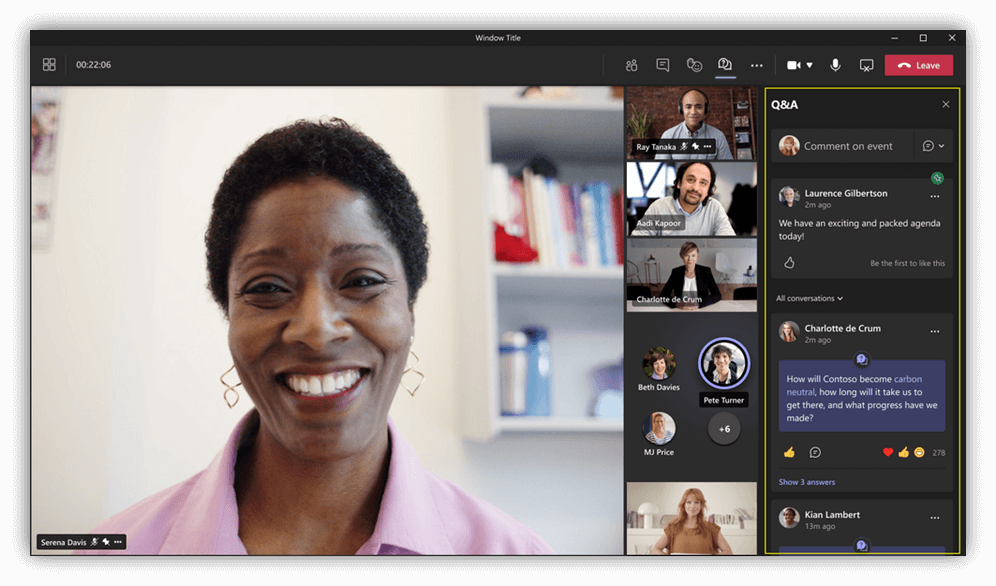Open the reactions icon in toolbar
The height and width of the screenshot is (586, 996).
[x=694, y=65]
